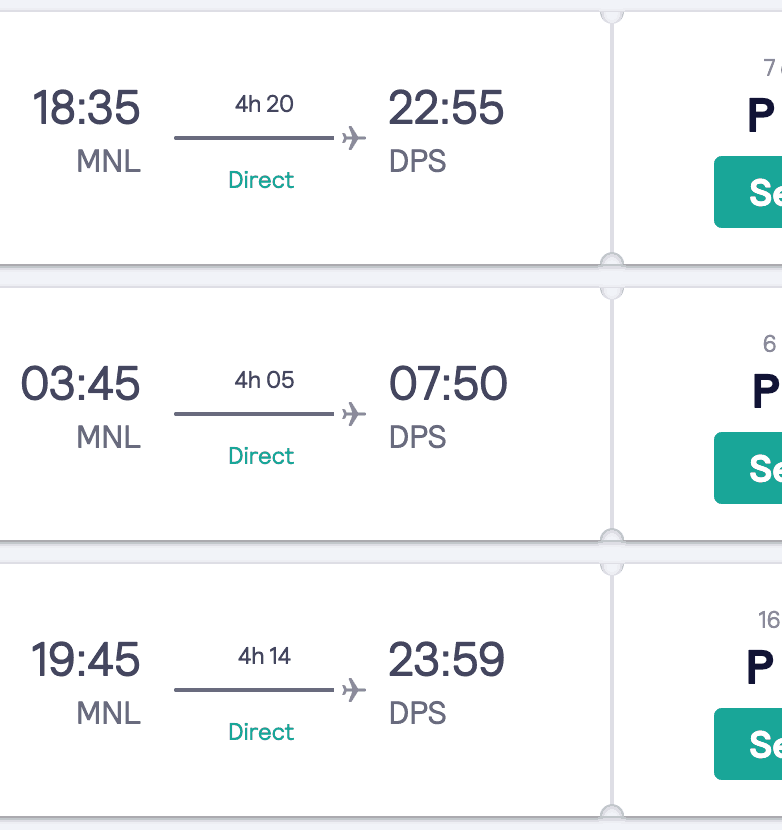
Task: Click the Direct label under 4h 14
Action: point(261,732)
